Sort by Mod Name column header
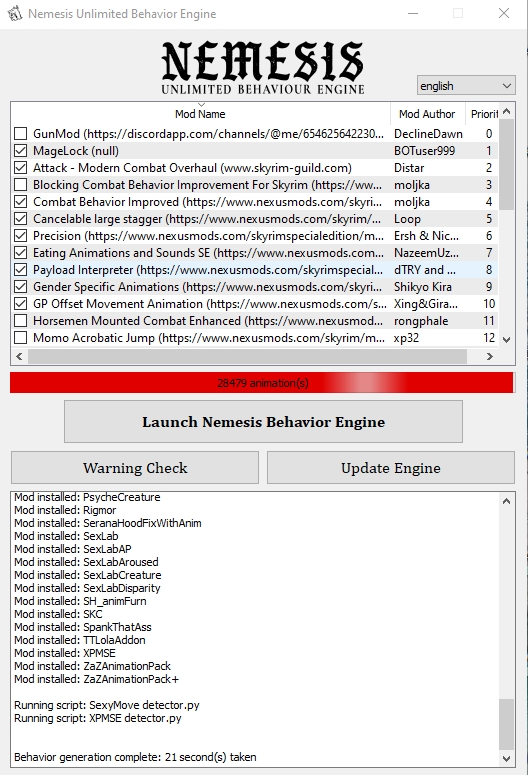528x775 pixels. (200, 114)
